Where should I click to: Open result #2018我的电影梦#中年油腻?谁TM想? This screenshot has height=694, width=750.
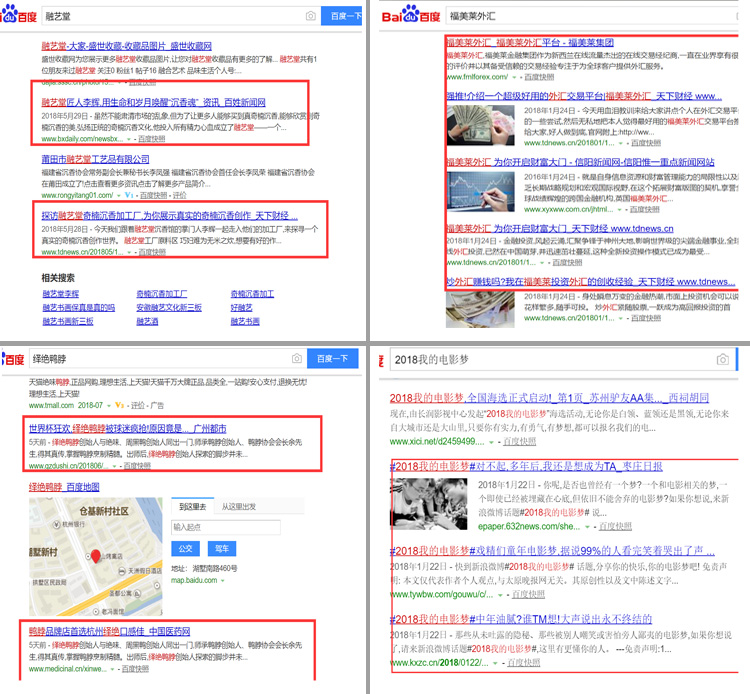coord(521,619)
